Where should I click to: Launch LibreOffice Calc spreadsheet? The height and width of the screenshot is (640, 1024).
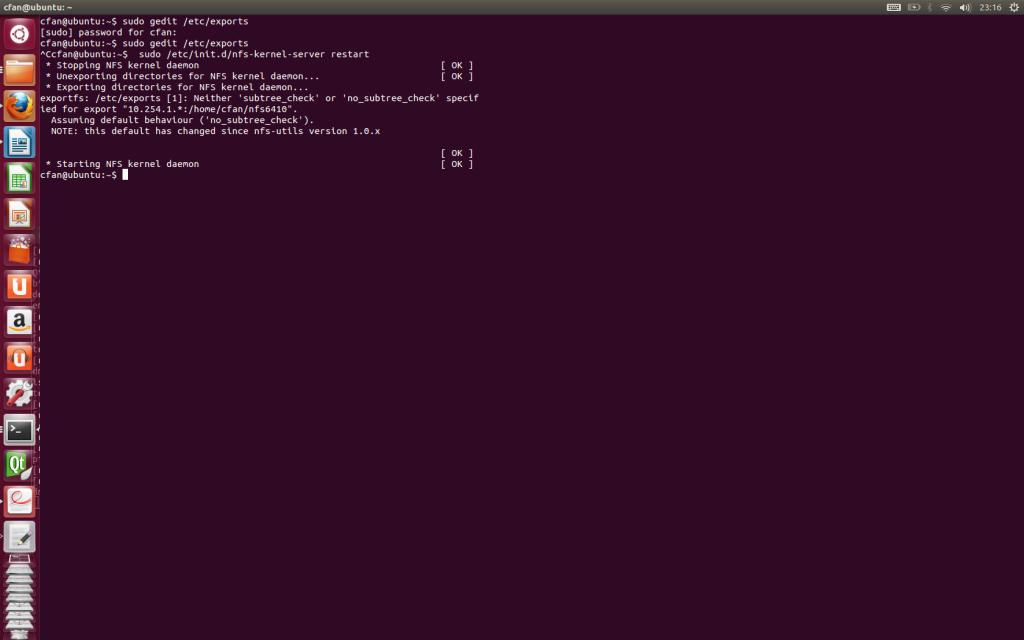[20, 178]
